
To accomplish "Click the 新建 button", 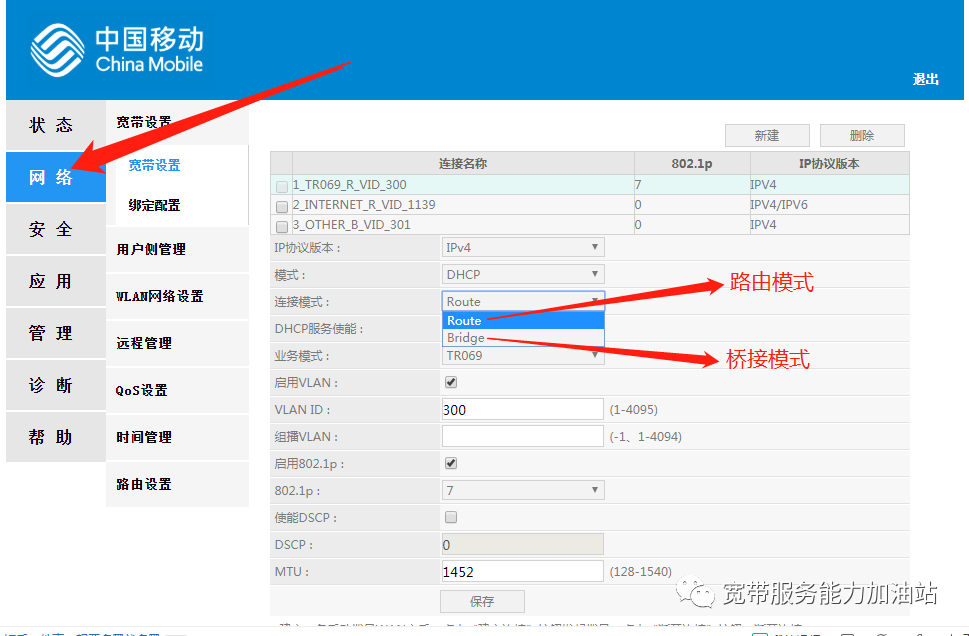I will (x=767, y=135).
